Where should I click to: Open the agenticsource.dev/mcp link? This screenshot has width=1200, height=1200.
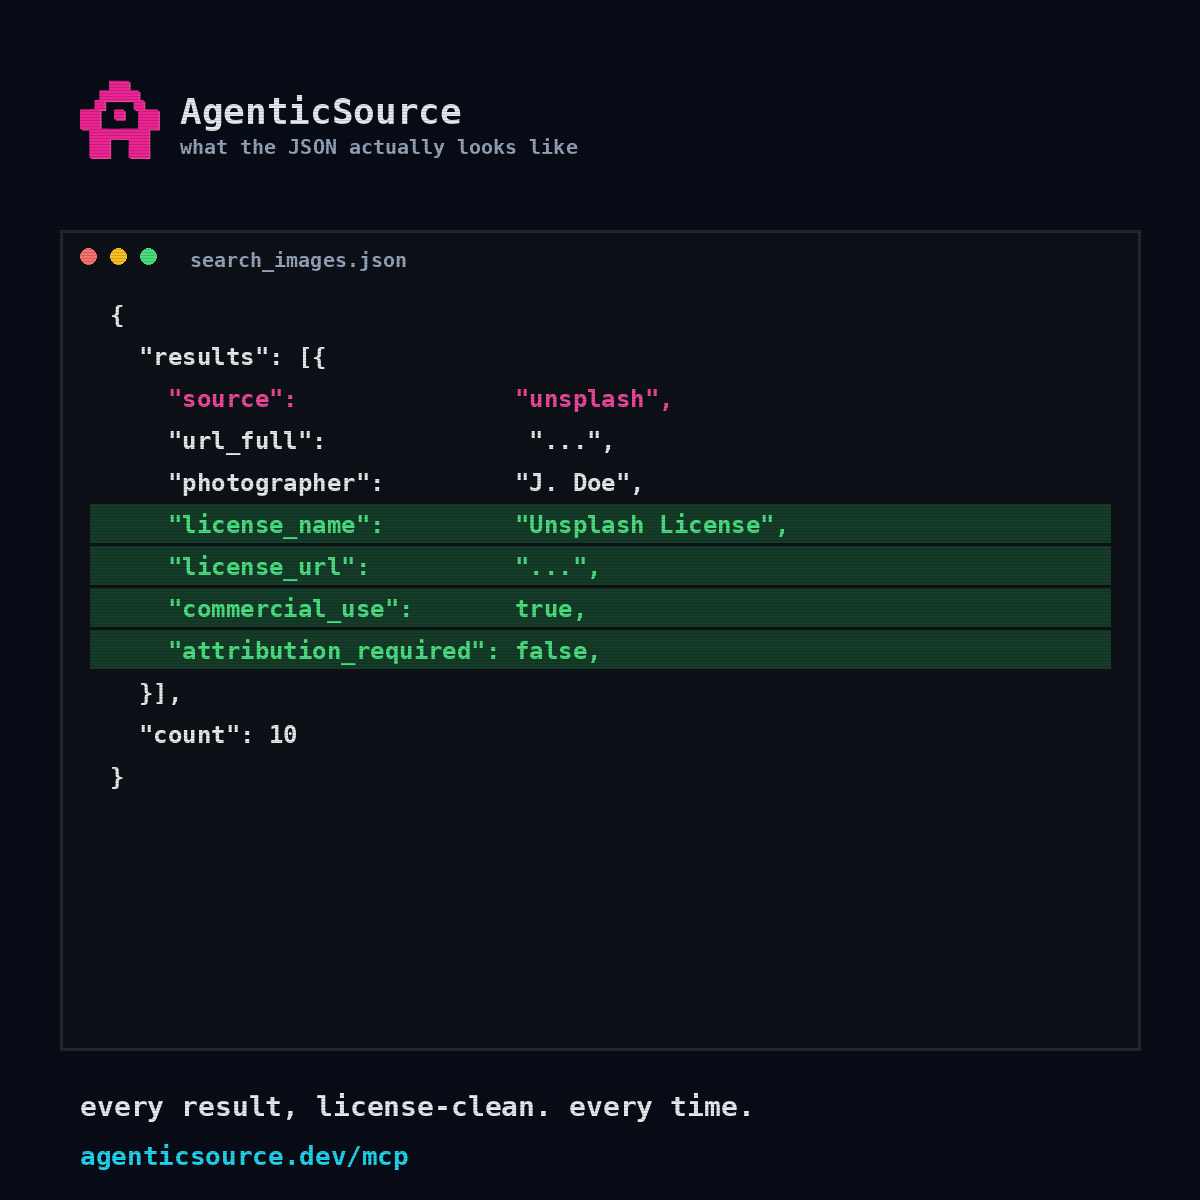point(244,1157)
